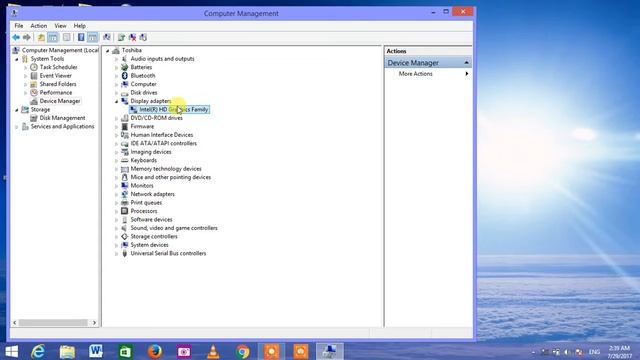Toggle Show/Hide Console Tree toolbar button
Screen dimensions: 640x360
tap(53, 38)
